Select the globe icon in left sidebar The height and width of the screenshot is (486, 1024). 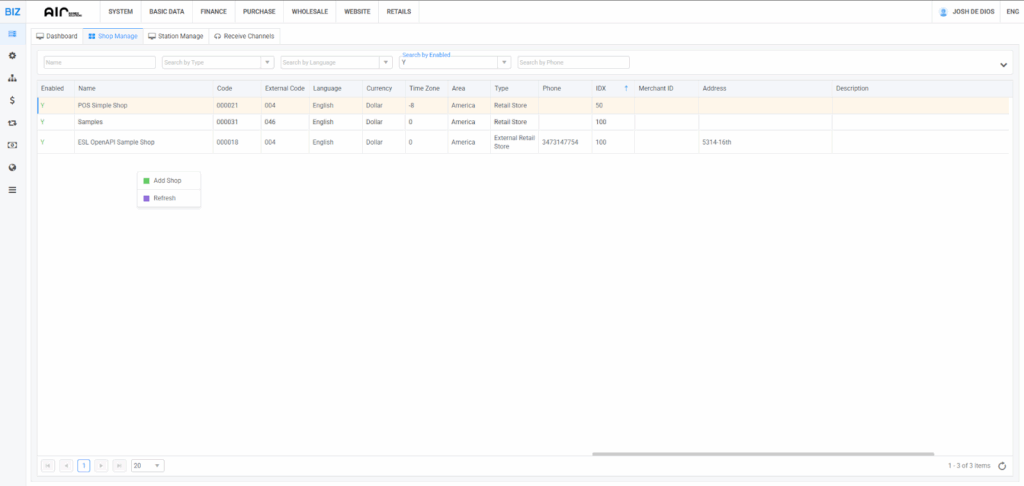pyautogui.click(x=12, y=167)
